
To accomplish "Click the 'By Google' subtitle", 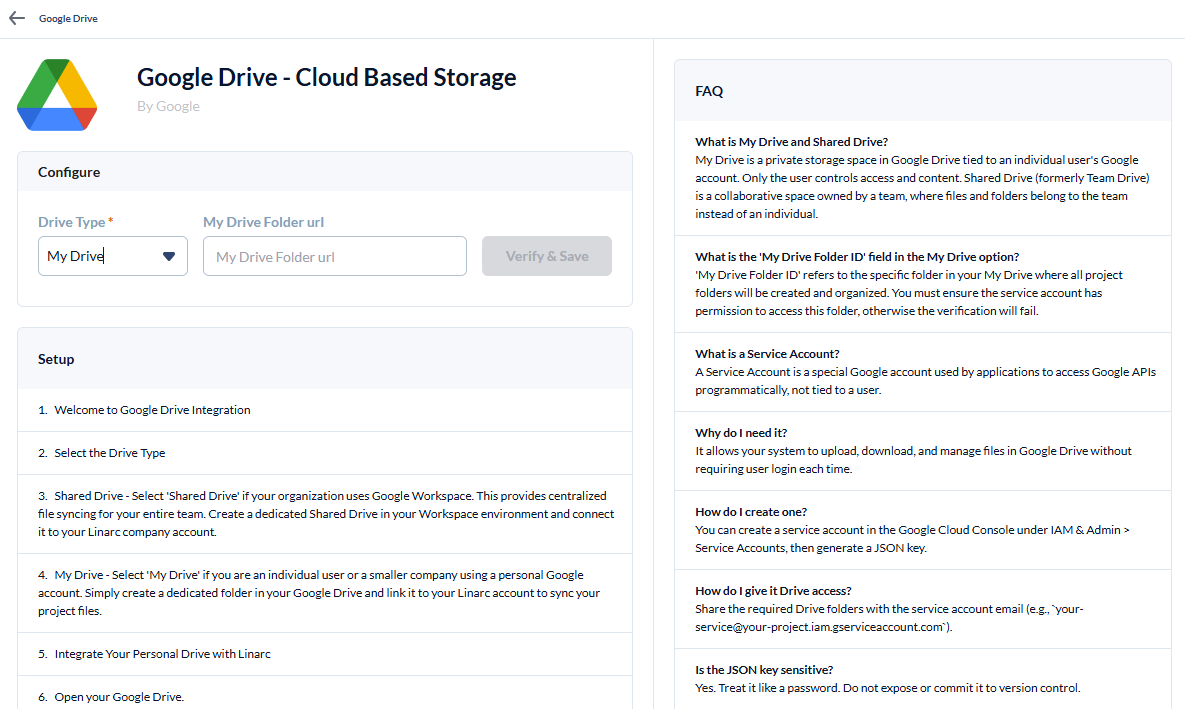I will pos(168,106).
